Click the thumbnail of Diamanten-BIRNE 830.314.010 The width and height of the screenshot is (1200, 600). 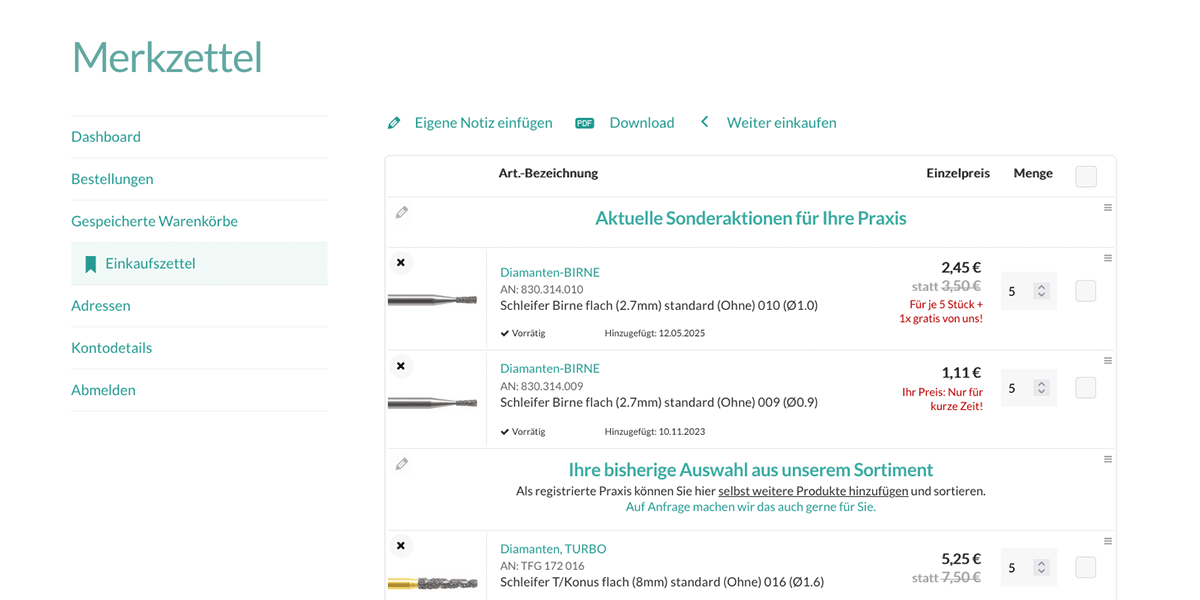(433, 299)
